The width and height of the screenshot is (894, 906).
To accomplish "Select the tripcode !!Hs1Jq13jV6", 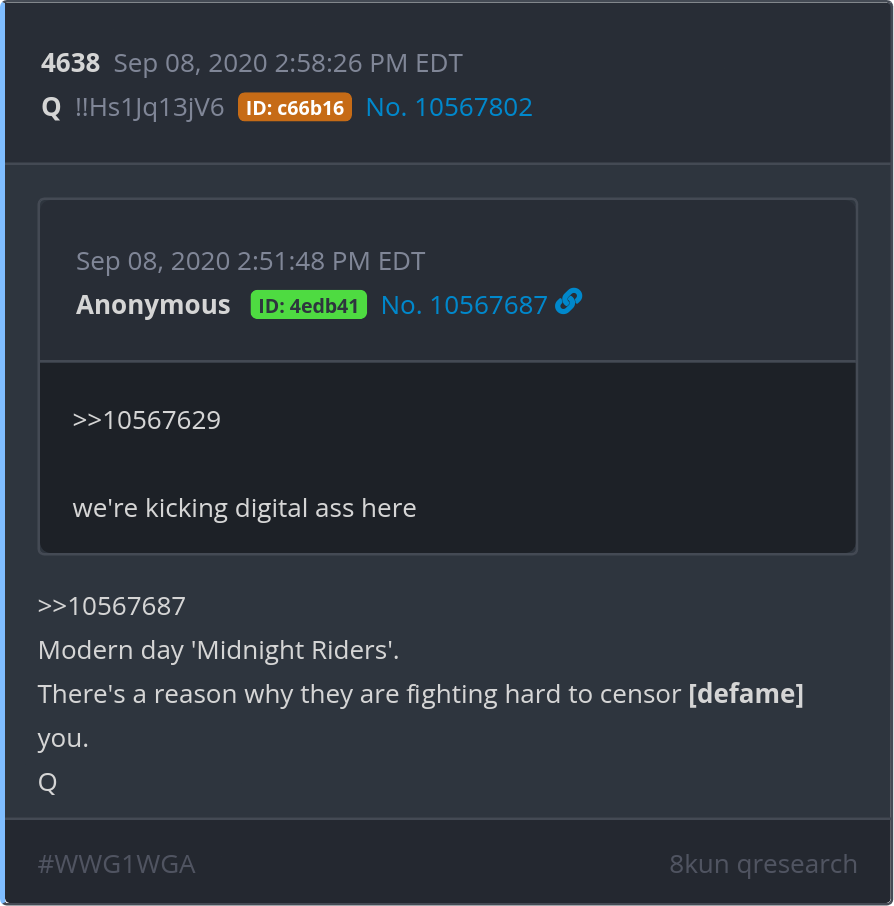I will pyautogui.click(x=150, y=107).
